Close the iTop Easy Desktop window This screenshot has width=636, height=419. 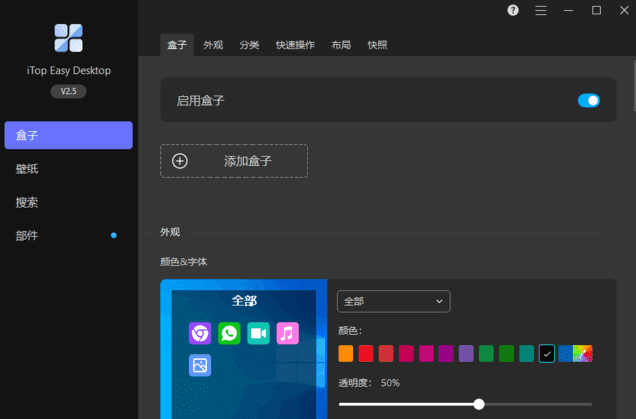[x=624, y=10]
